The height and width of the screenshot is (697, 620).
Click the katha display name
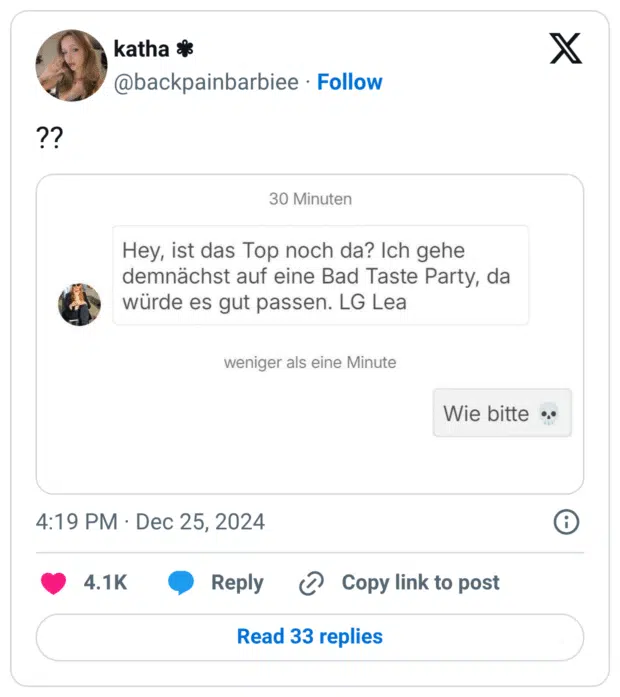click(141, 48)
